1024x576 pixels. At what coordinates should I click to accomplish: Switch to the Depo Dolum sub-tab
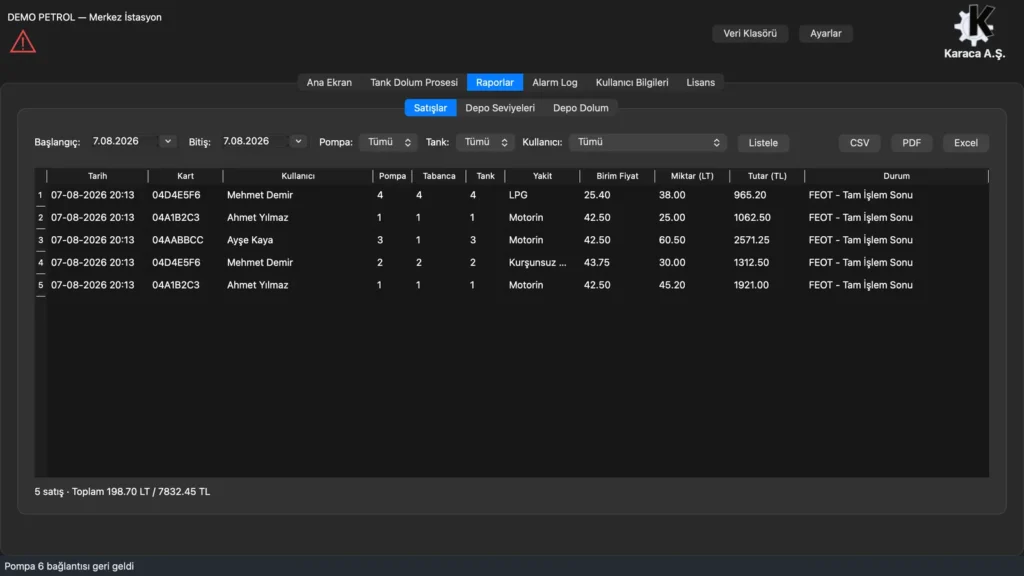(x=581, y=108)
